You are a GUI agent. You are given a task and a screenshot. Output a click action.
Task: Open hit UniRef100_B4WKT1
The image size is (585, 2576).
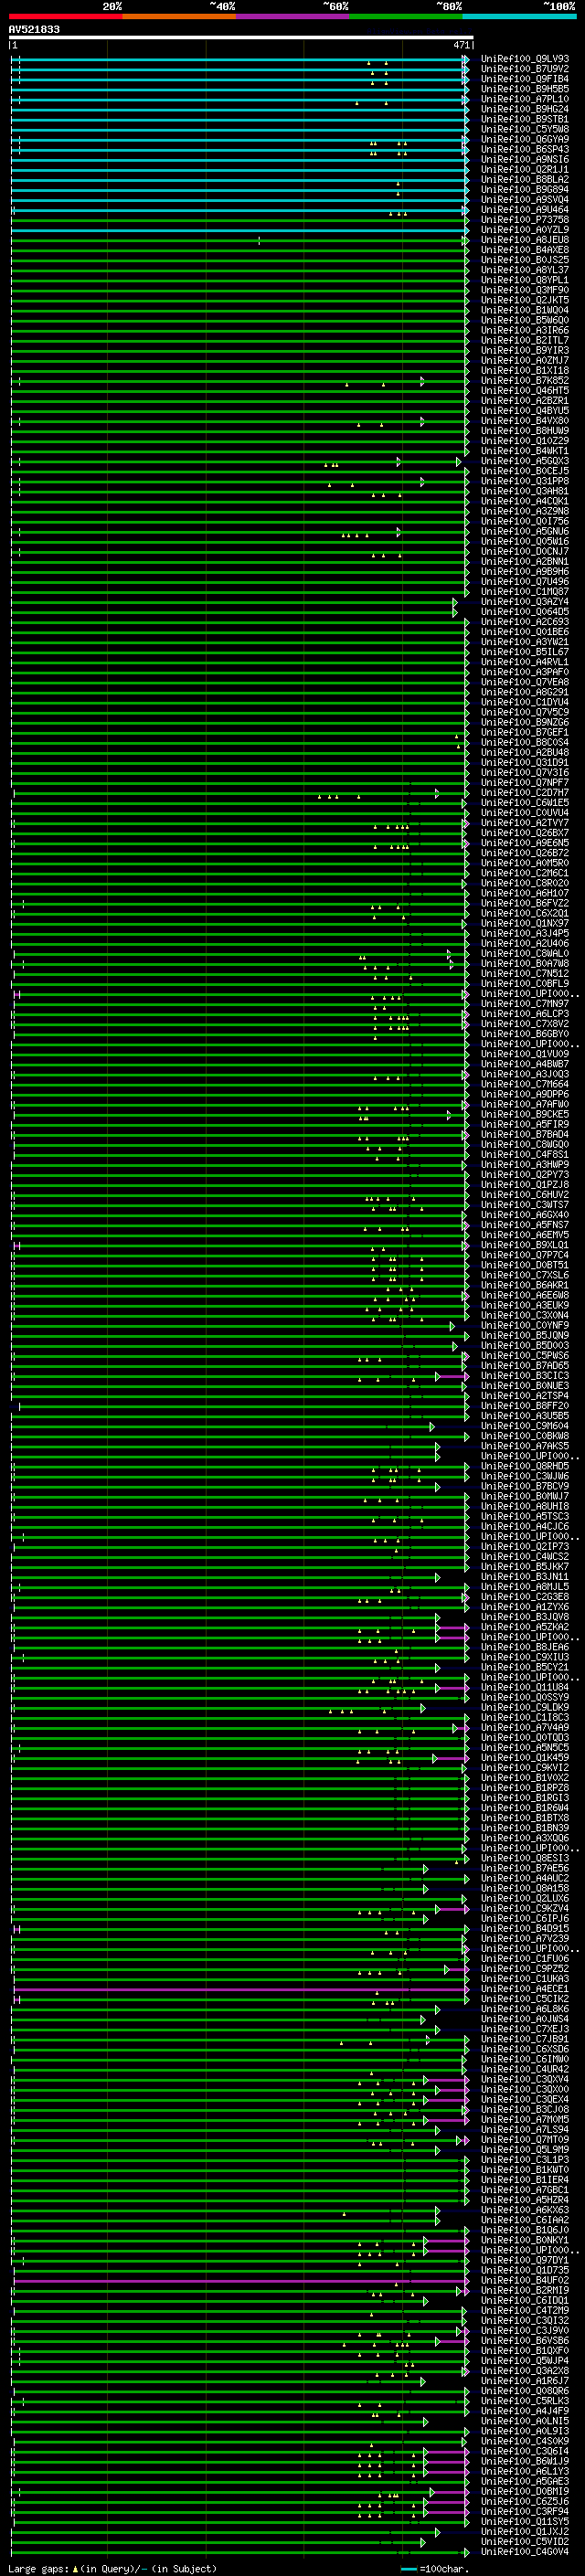point(525,450)
